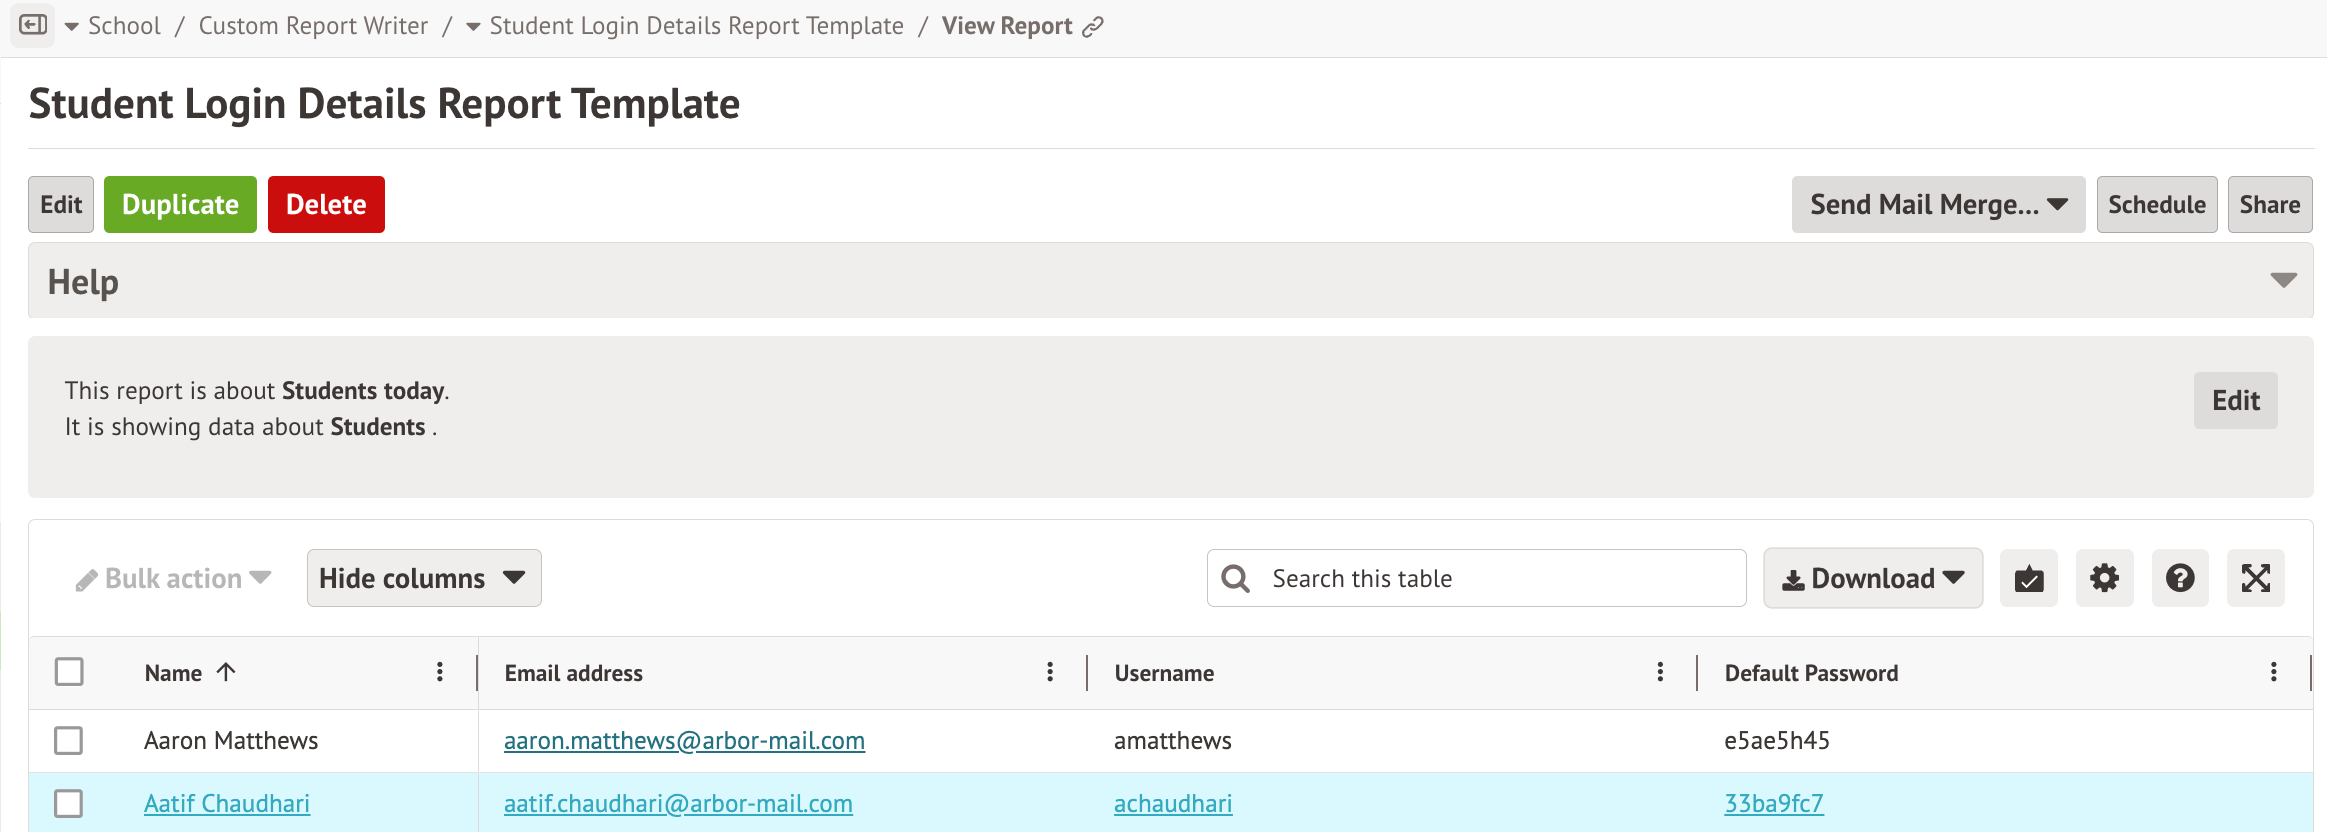Click the sidebar collapse icon in breadcrumb
Viewport: 2327px width, 832px height.
click(33, 25)
